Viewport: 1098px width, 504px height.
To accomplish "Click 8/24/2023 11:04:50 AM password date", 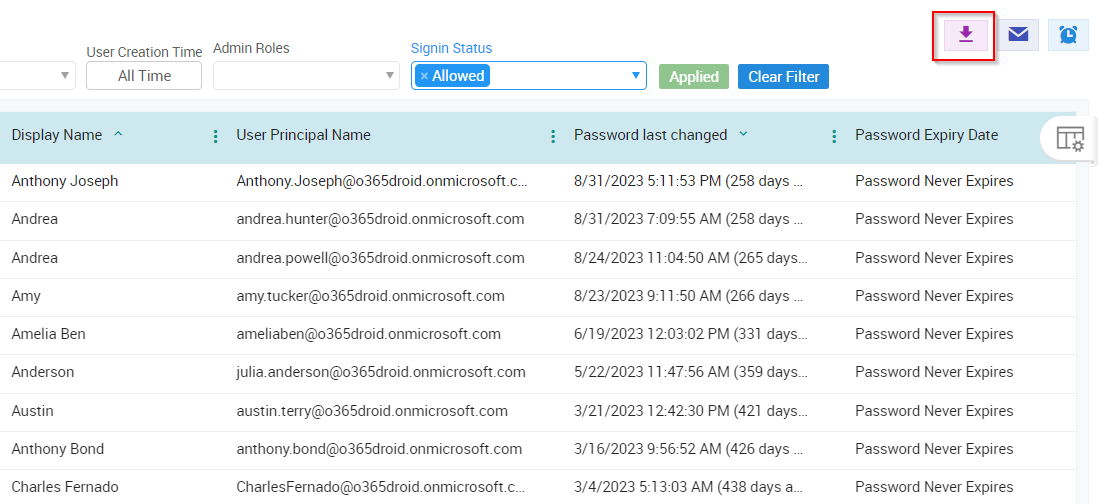I will click(x=690, y=258).
